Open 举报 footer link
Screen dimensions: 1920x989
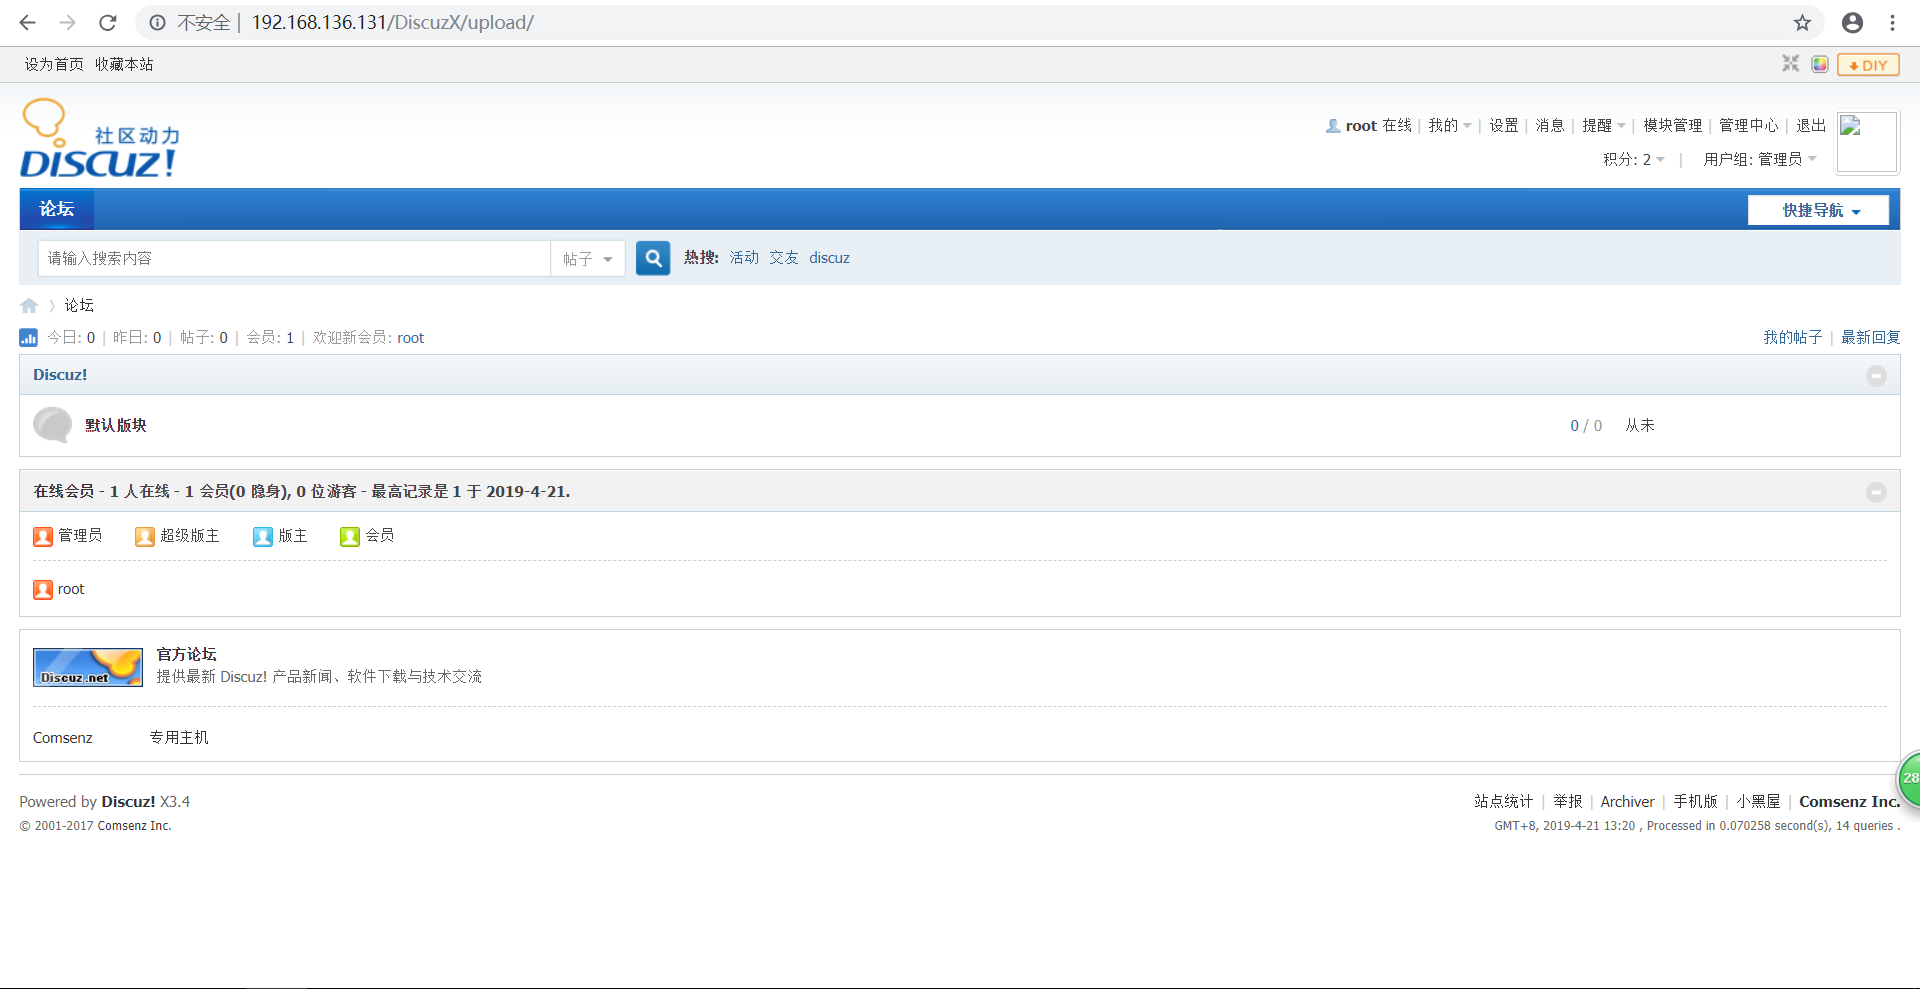tap(1567, 801)
